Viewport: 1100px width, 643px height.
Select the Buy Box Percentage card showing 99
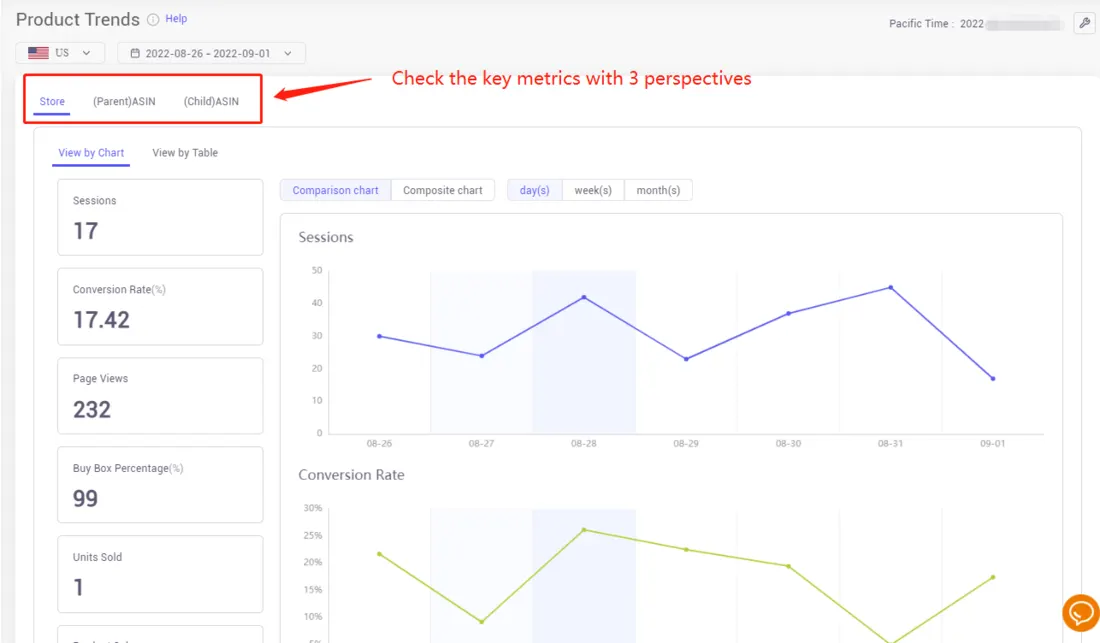coord(160,485)
